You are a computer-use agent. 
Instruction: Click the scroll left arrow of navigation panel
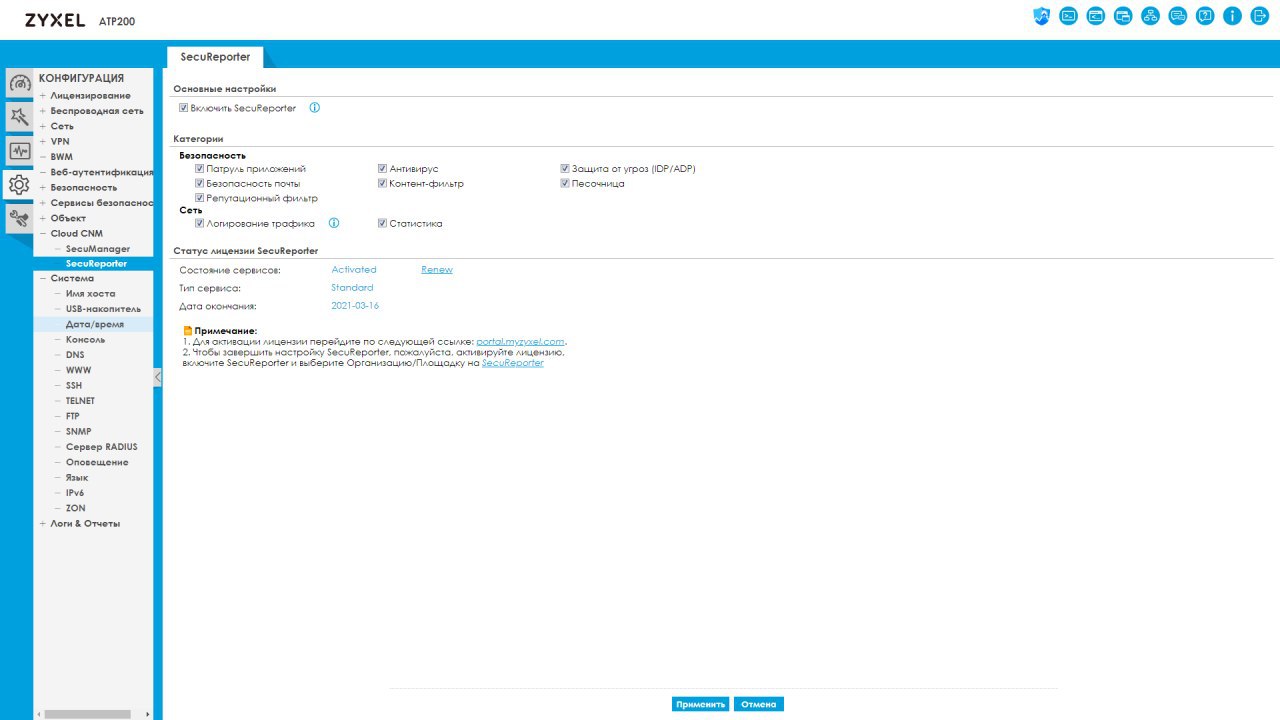click(x=39, y=714)
